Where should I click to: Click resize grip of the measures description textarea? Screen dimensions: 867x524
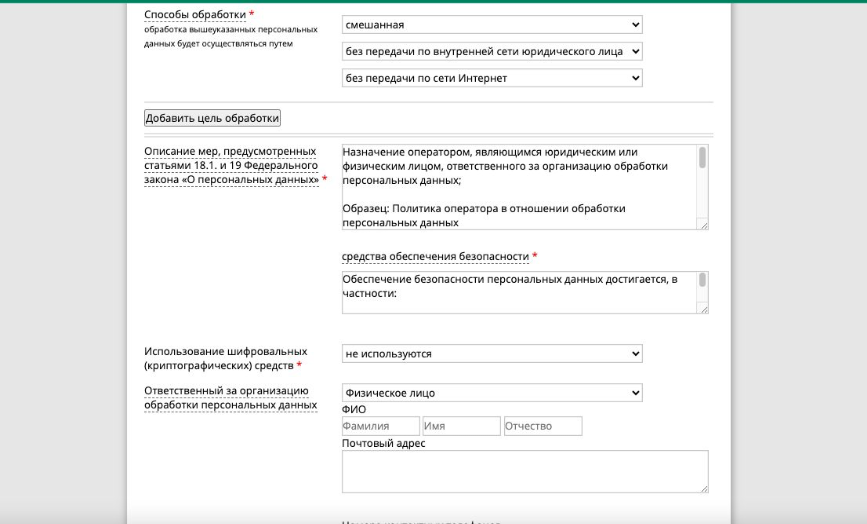[703, 225]
